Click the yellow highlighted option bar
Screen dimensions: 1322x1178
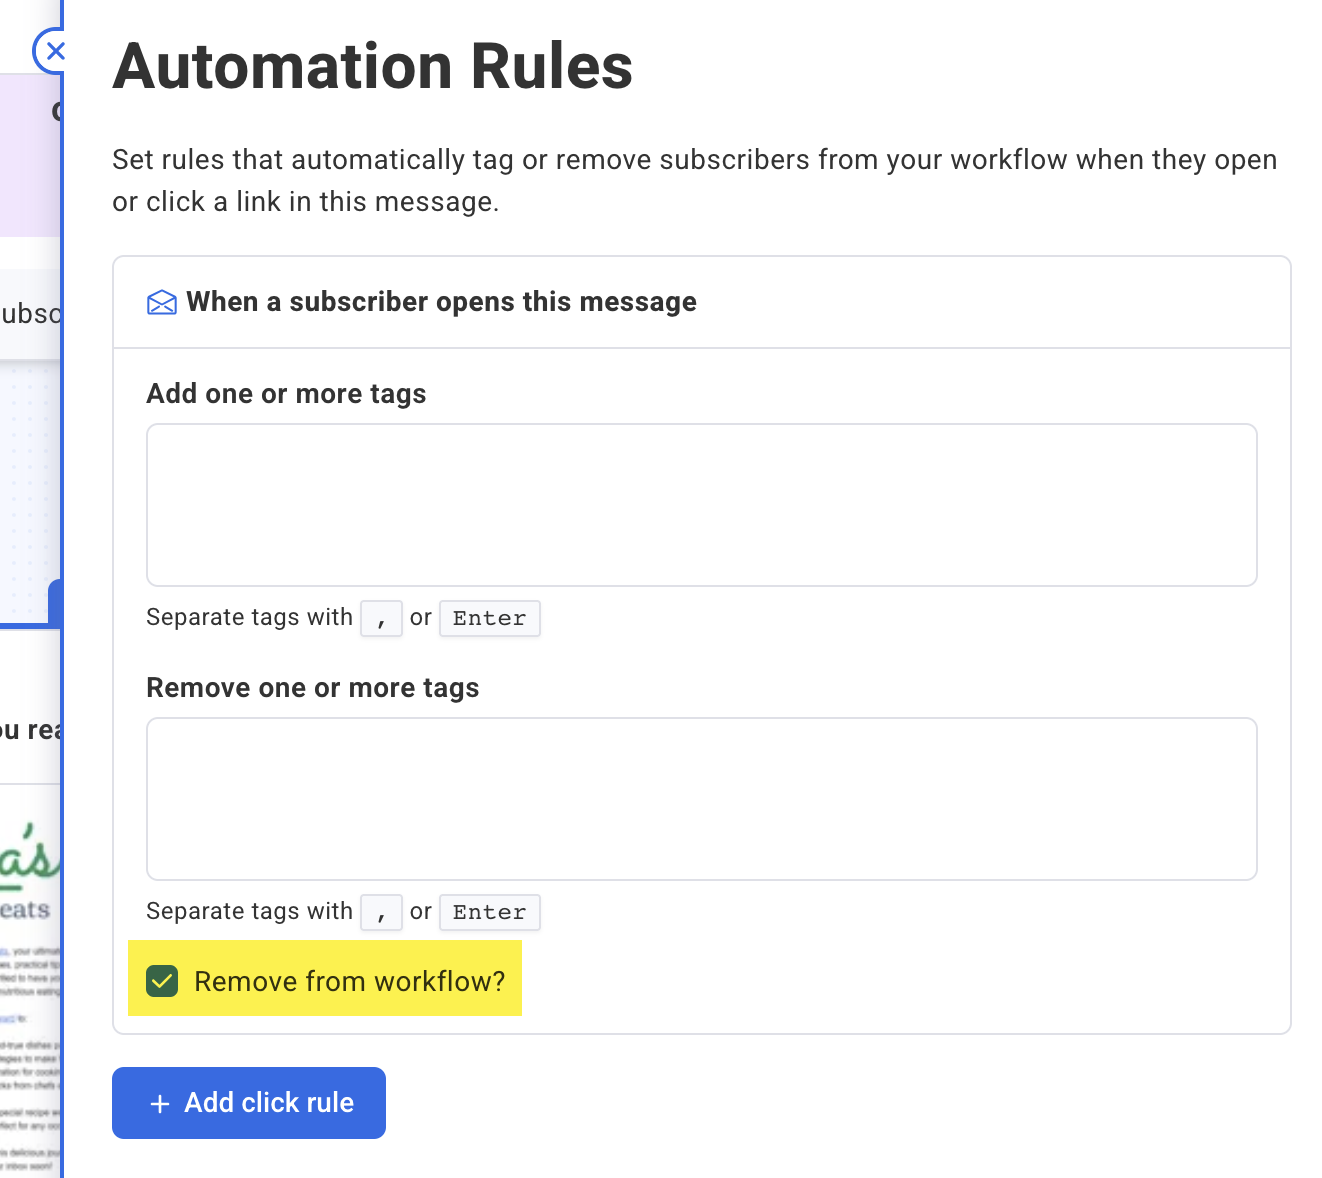(324, 979)
